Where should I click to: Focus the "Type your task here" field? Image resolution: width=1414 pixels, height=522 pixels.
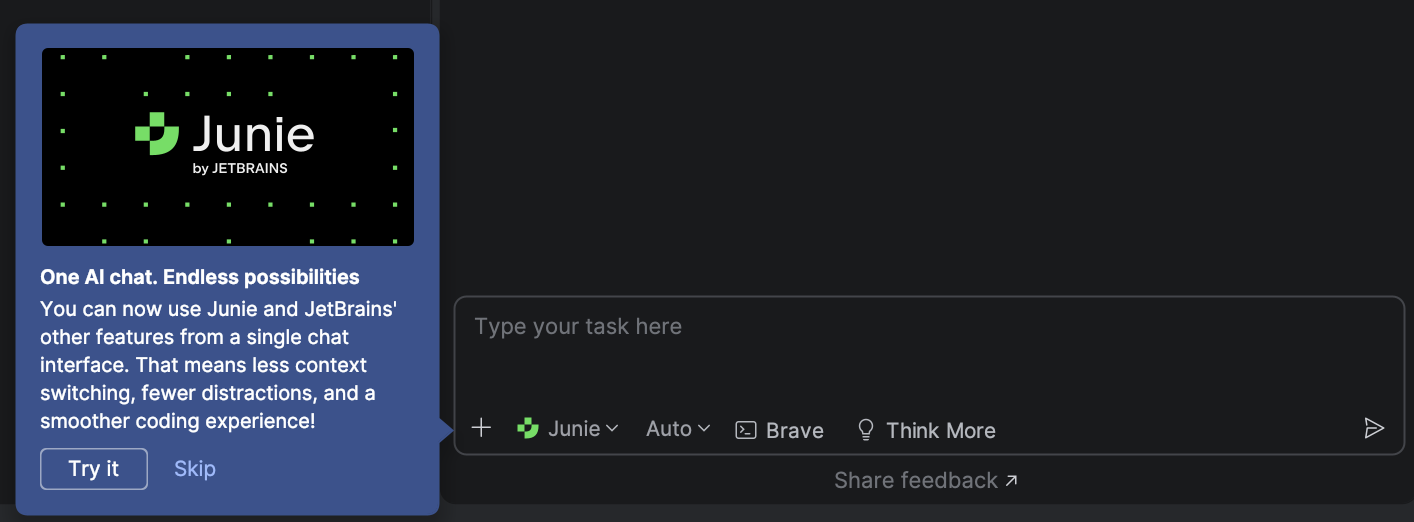tap(928, 350)
